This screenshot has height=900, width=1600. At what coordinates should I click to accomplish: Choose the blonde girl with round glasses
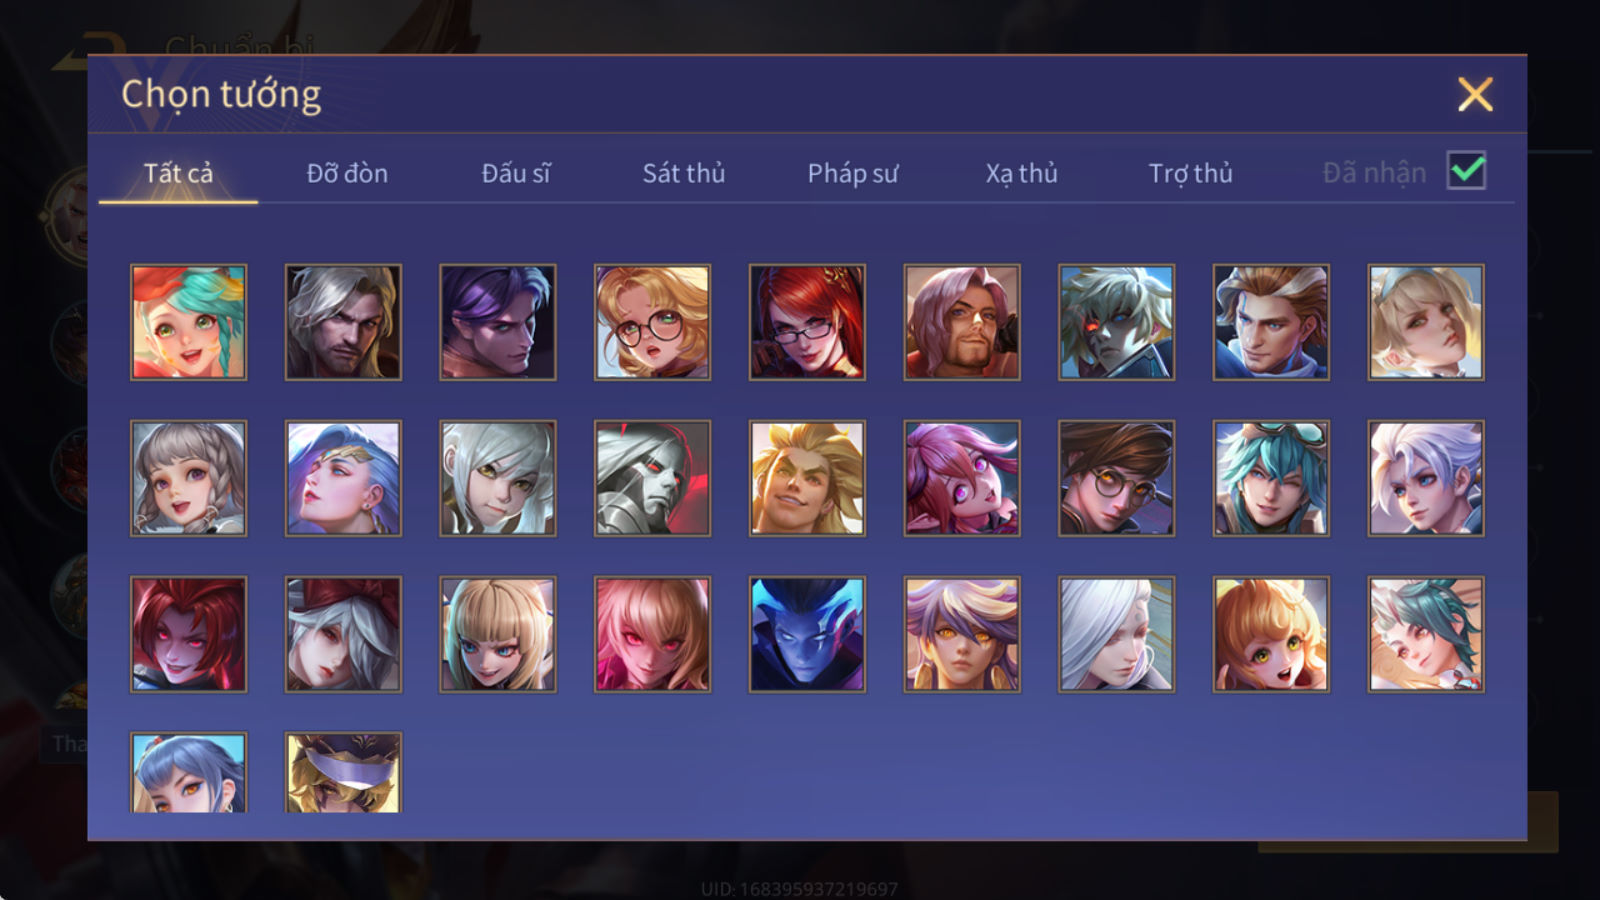(652, 322)
